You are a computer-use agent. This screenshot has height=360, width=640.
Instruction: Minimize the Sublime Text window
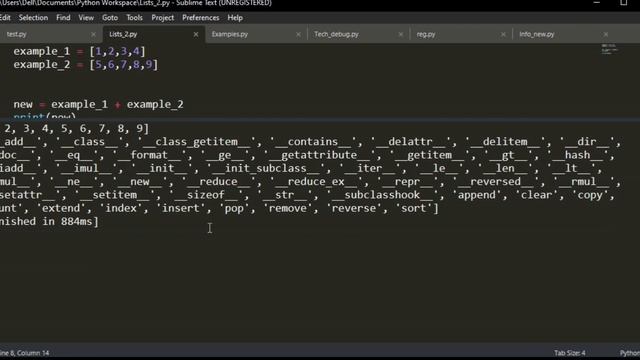pos(596,3)
